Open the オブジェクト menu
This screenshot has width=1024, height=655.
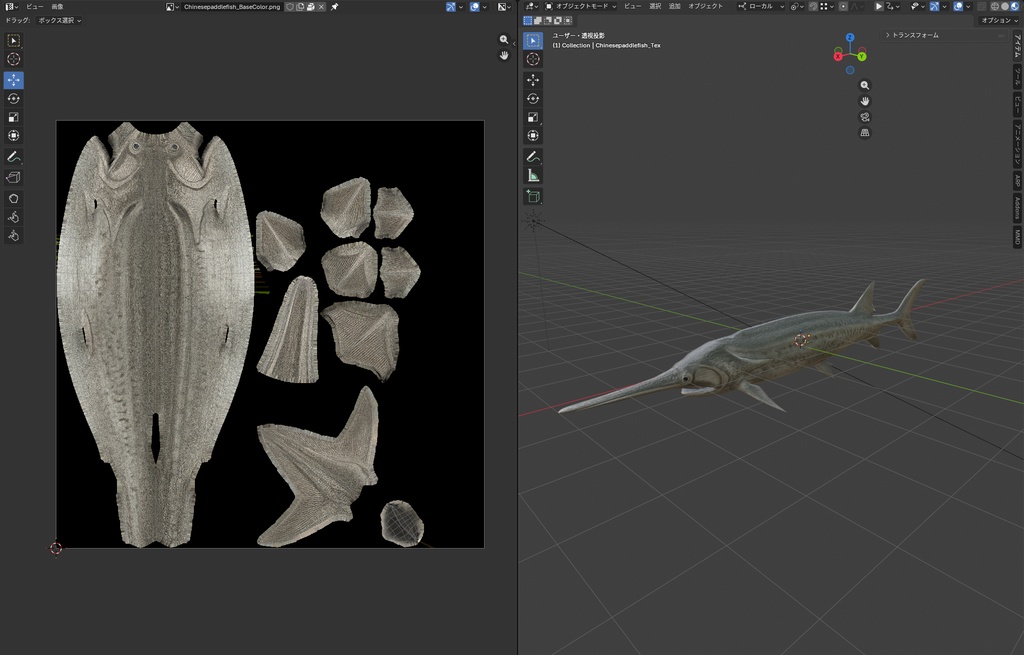tap(705, 7)
